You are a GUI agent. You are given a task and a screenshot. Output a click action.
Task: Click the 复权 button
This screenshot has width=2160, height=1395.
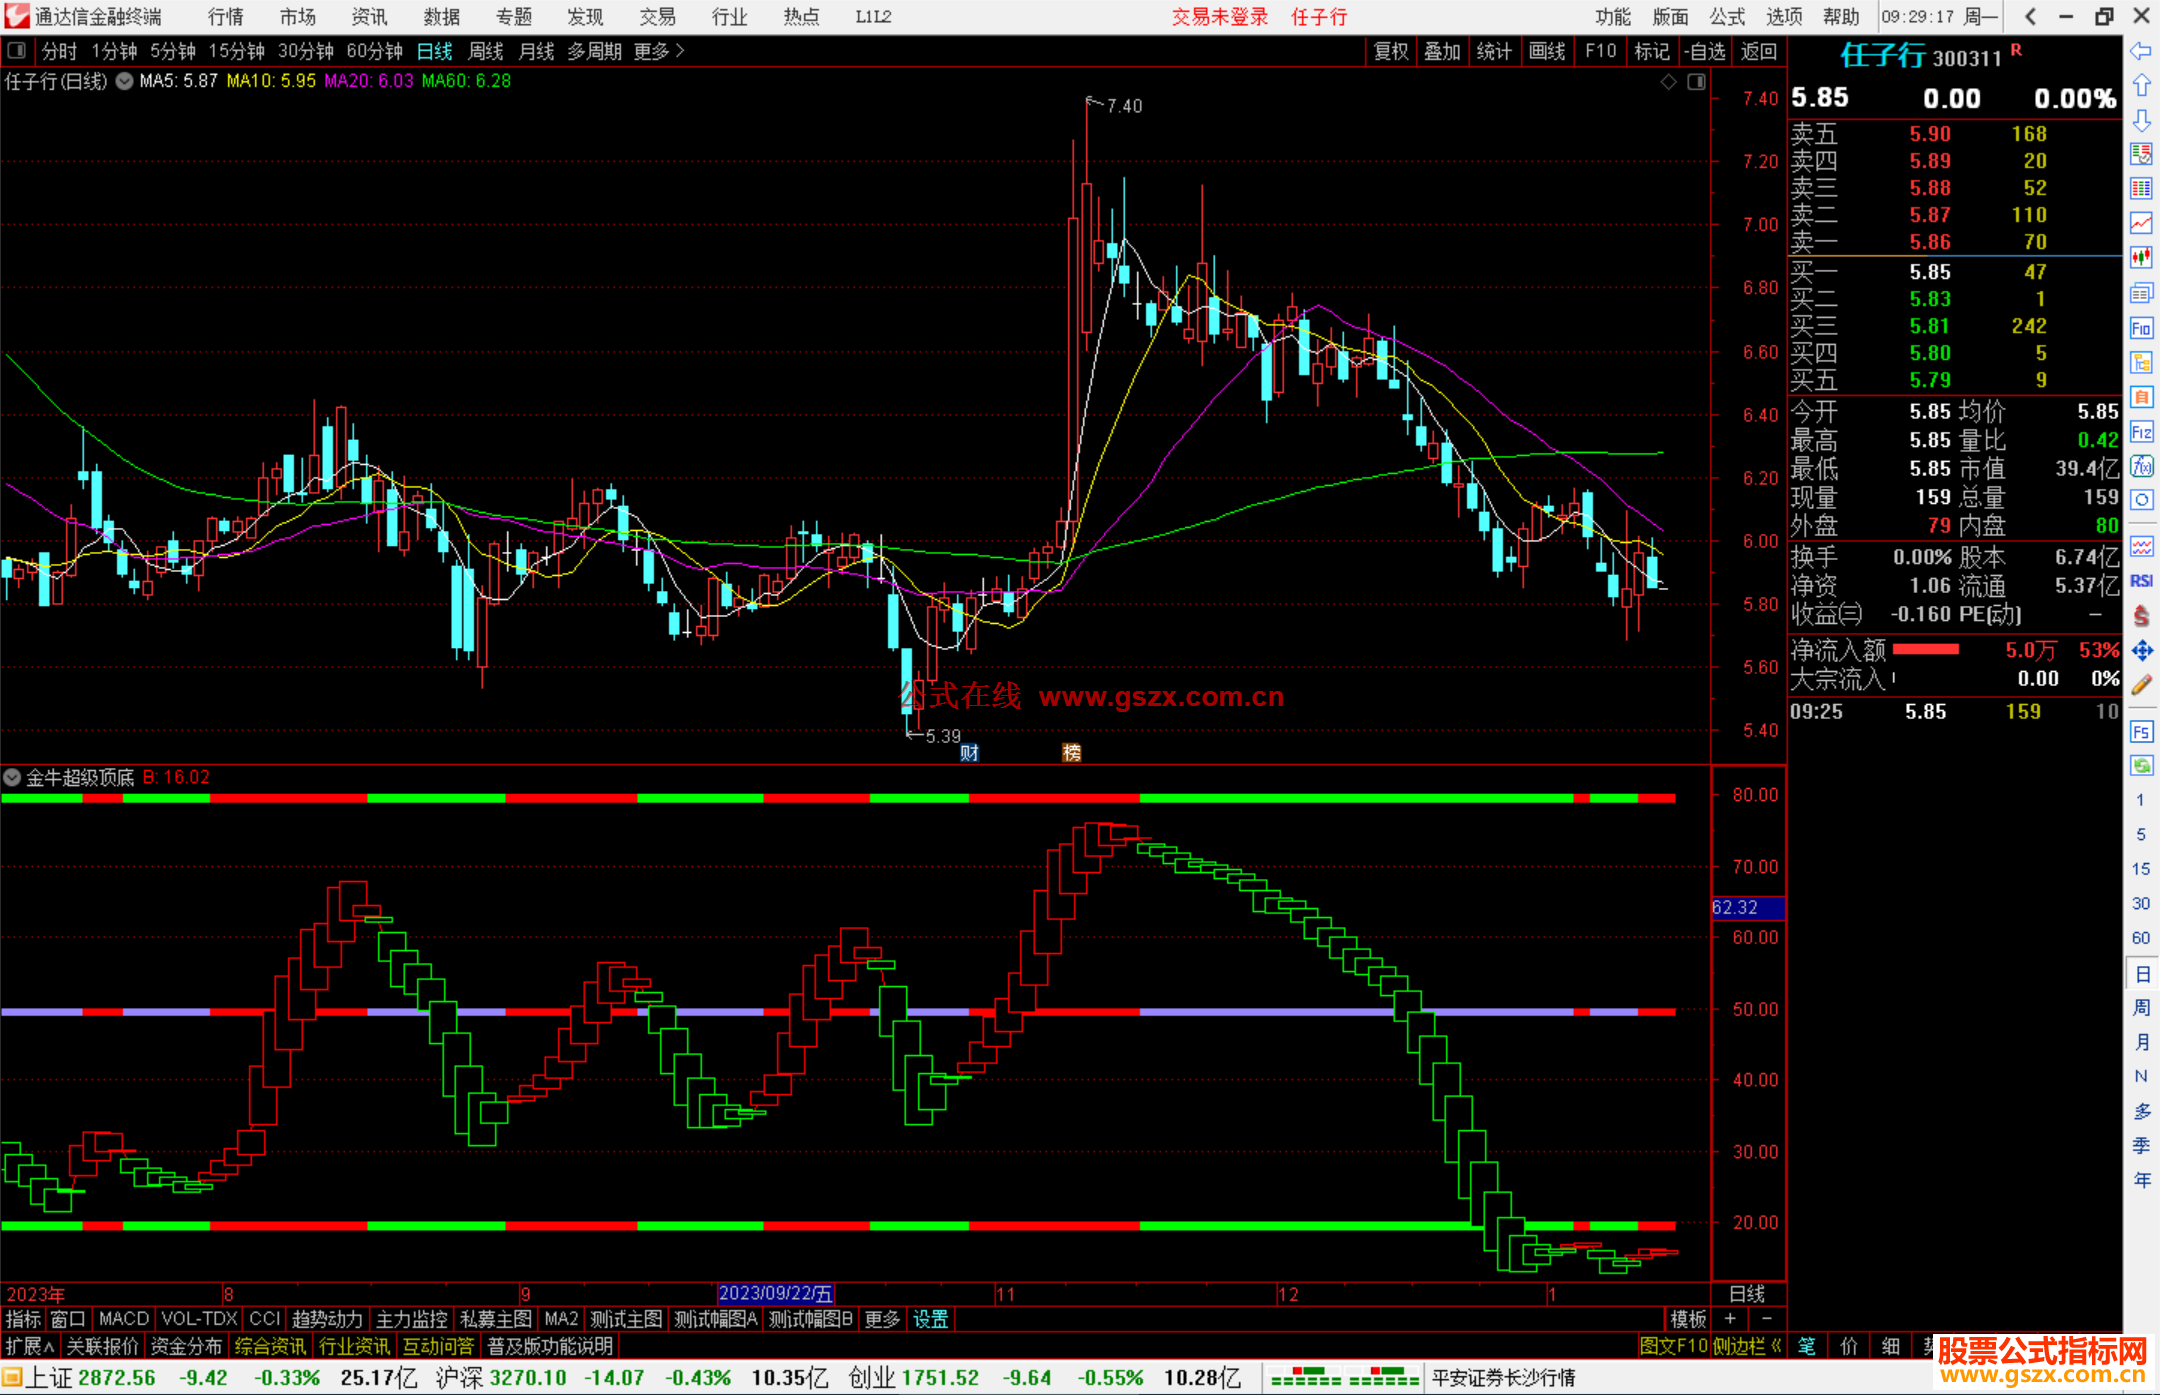(1390, 51)
